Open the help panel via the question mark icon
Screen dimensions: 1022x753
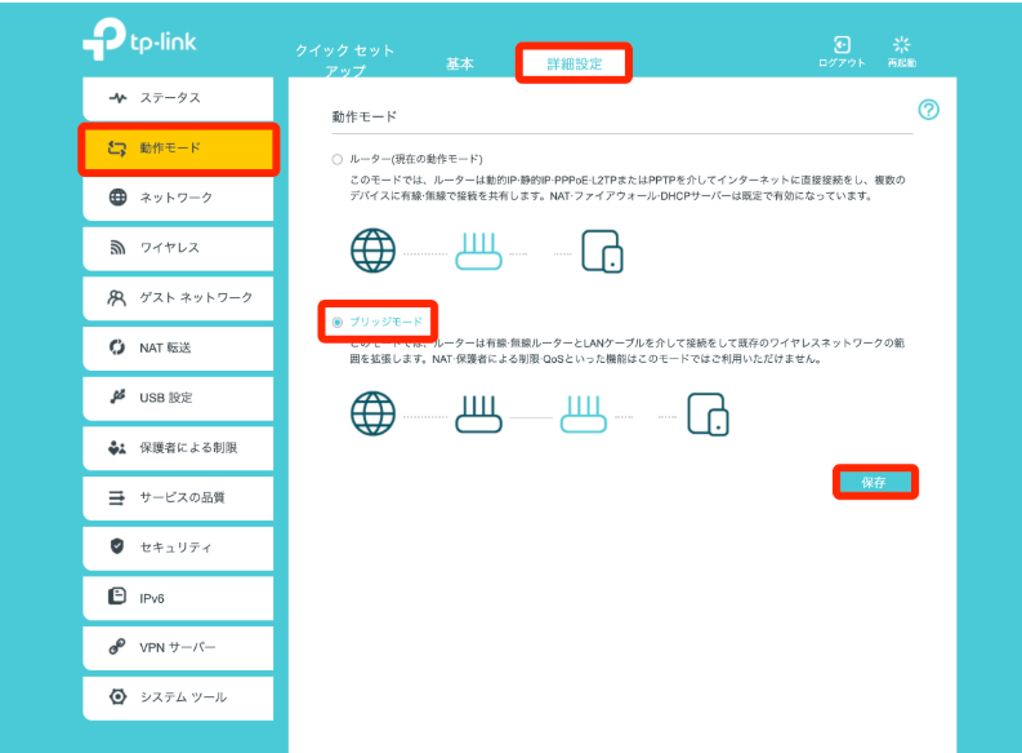(928, 111)
